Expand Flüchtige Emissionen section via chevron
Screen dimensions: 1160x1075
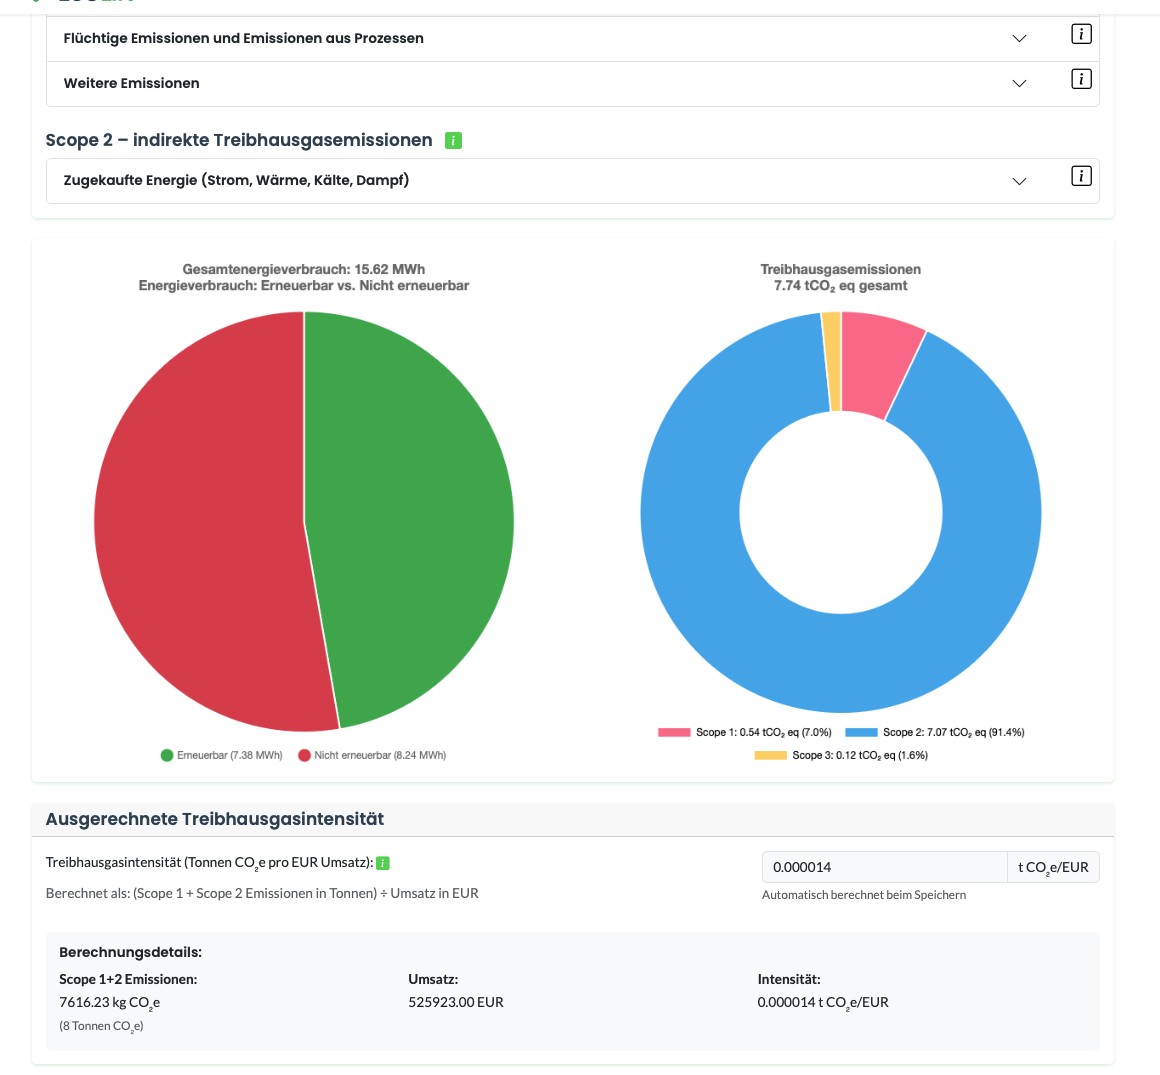click(1019, 39)
